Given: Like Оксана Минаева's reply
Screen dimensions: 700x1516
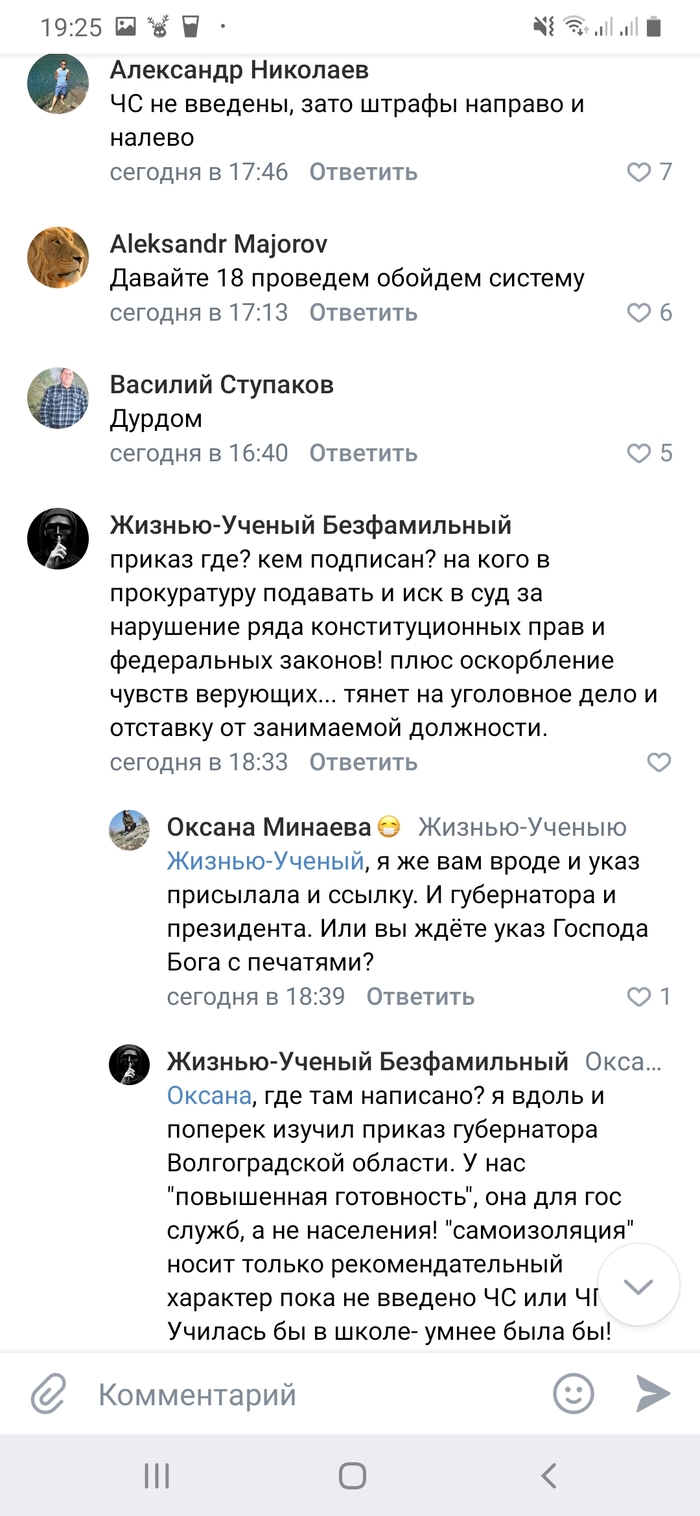Looking at the screenshot, I should [639, 996].
